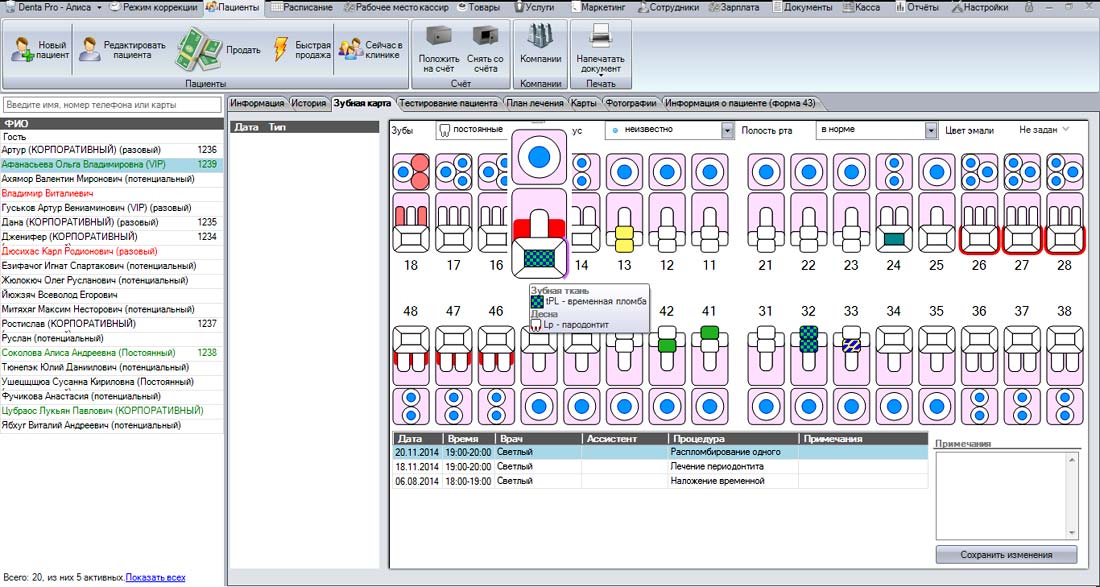Image resolution: width=1100 pixels, height=587 pixels.
Task: Click the Save changes button
Action: [x=1006, y=555]
